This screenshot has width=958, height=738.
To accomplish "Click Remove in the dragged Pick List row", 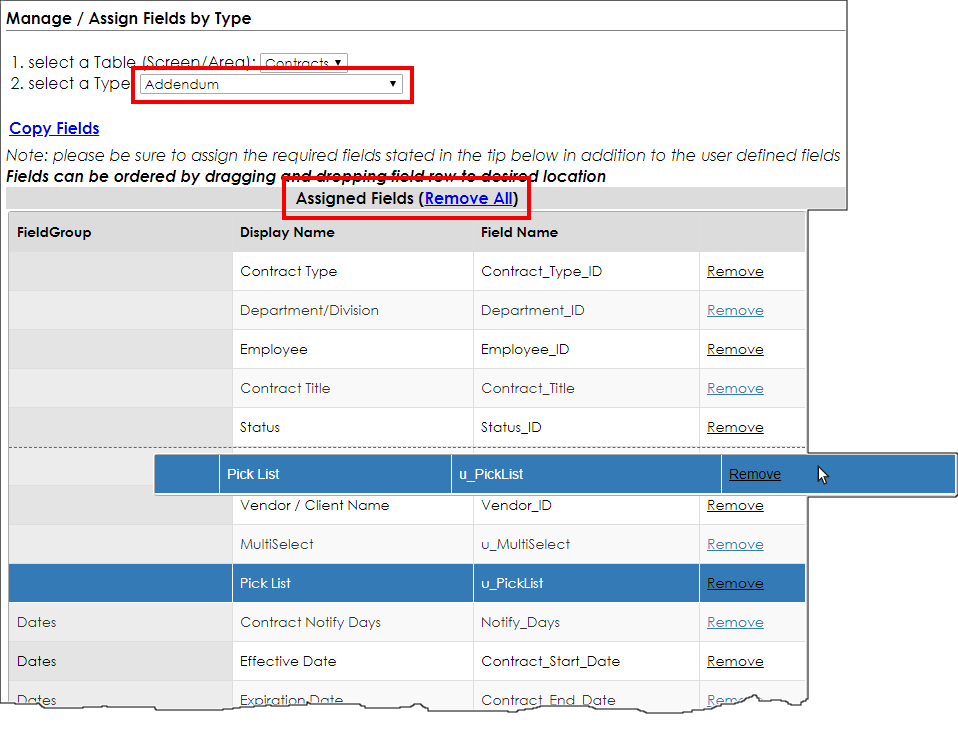I will coord(755,474).
